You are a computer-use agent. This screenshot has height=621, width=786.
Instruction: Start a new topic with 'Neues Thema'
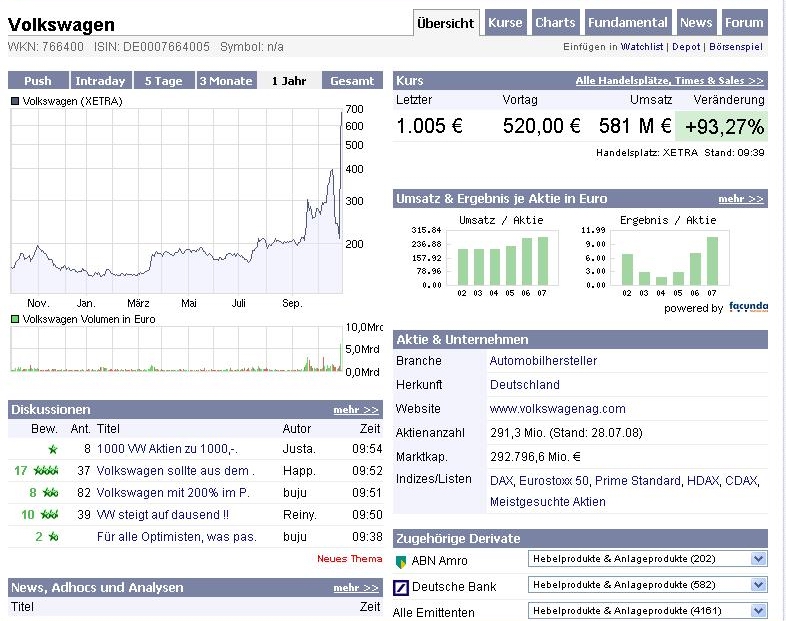[x=349, y=558]
